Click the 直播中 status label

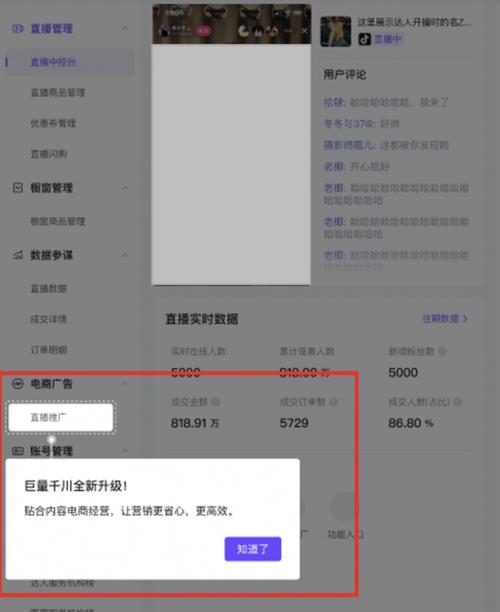[388, 39]
